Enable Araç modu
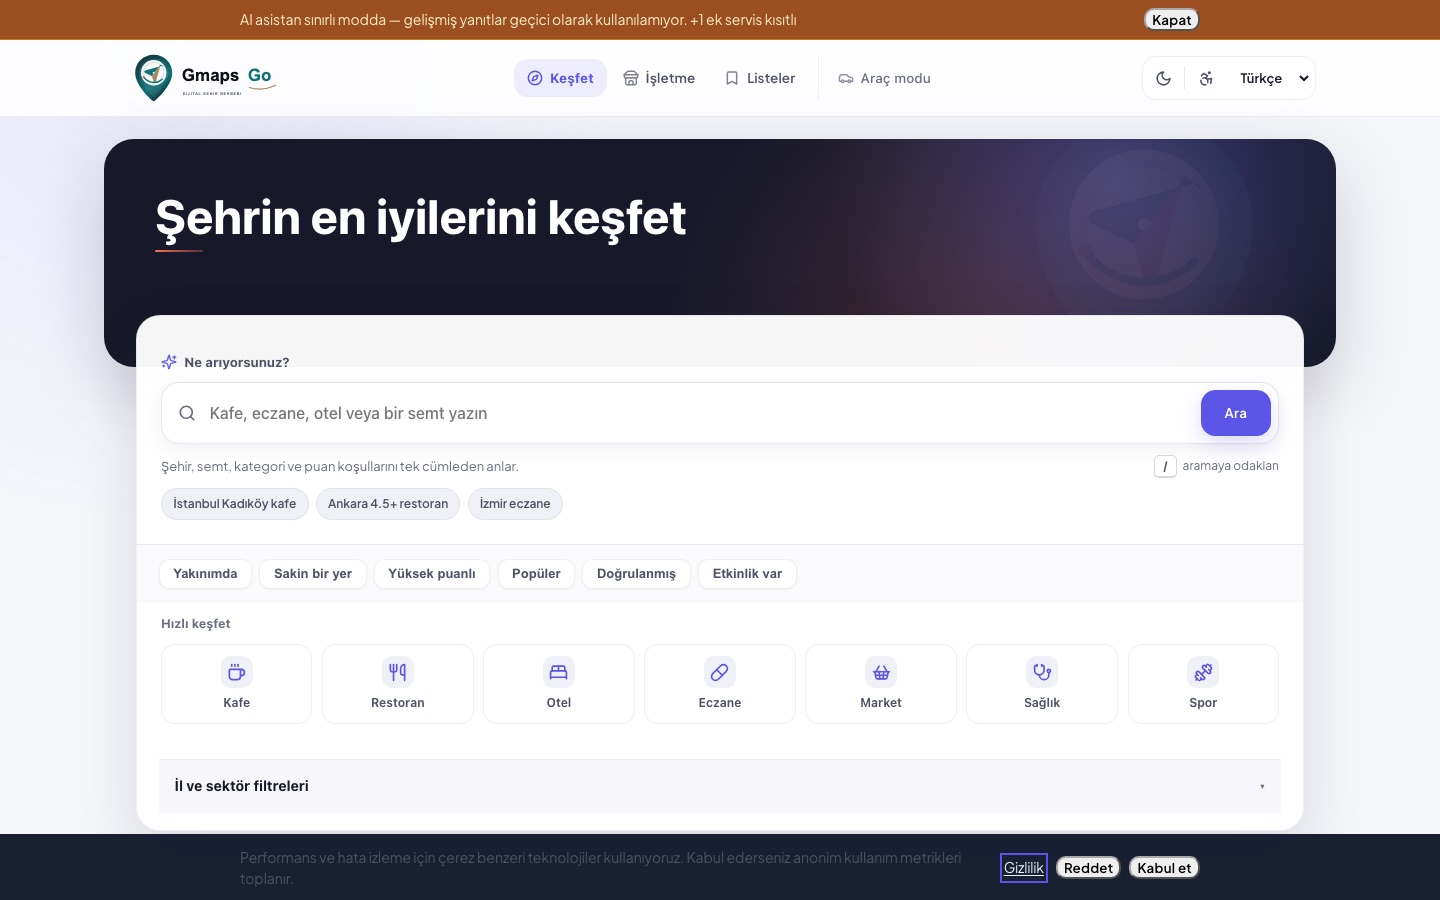Viewport: 1440px width, 900px height. [884, 78]
